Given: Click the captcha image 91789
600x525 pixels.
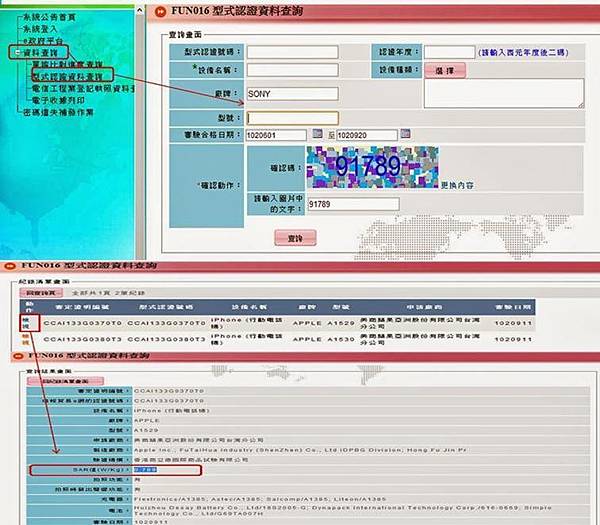Looking at the screenshot, I should (372, 167).
